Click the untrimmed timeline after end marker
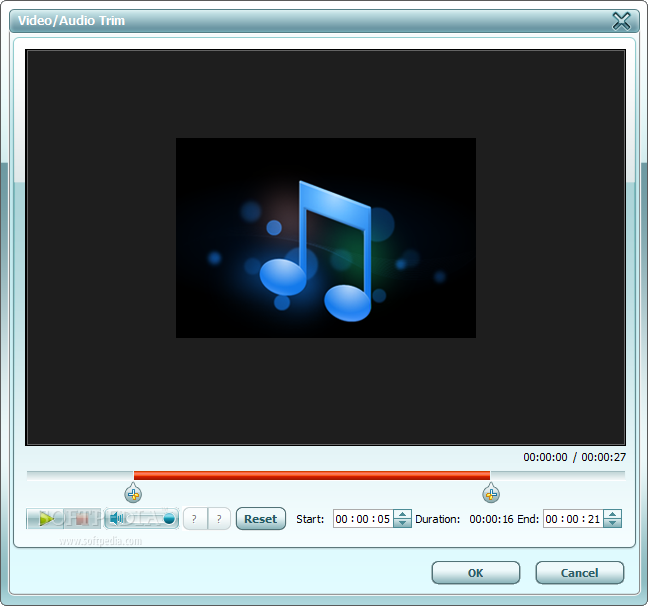The image size is (648, 606). coord(557,475)
